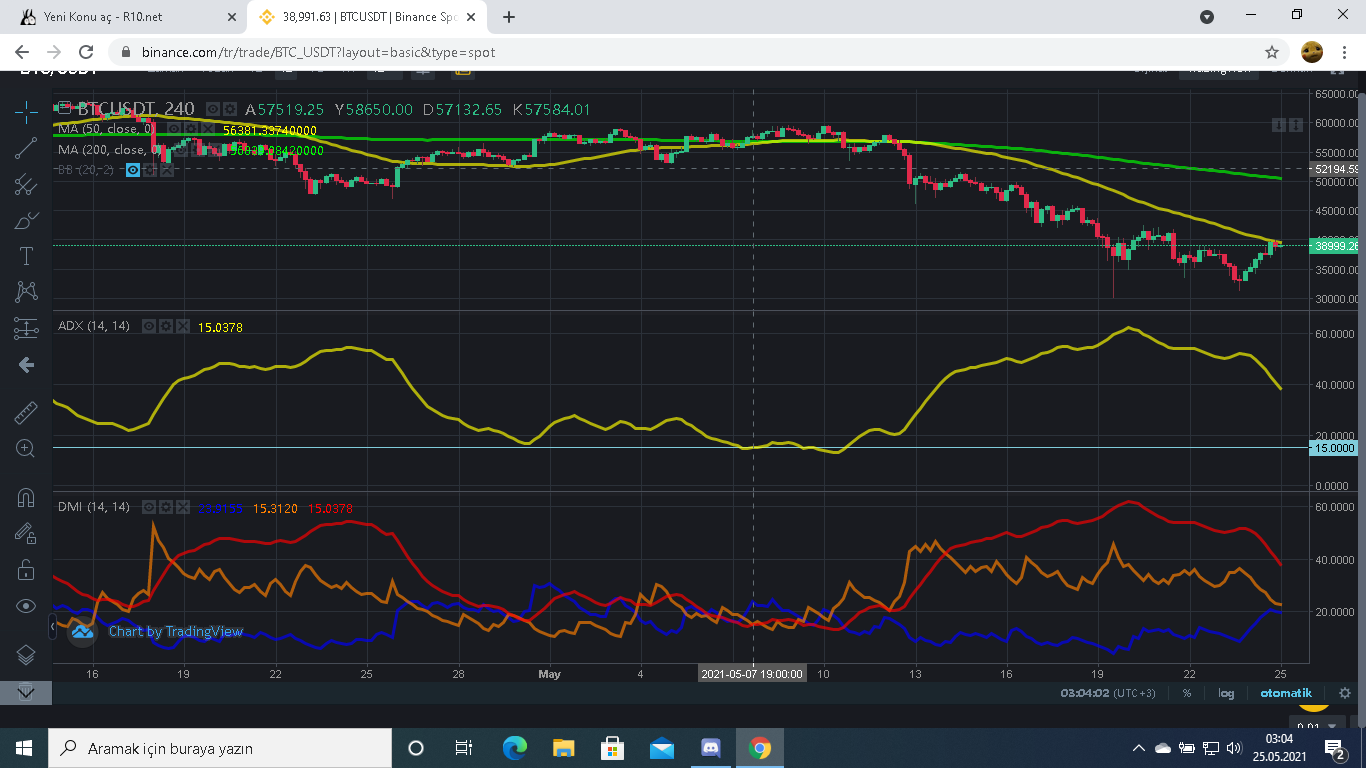
Task: Toggle Bollinger Bands BB visibility eye
Action: click(133, 170)
